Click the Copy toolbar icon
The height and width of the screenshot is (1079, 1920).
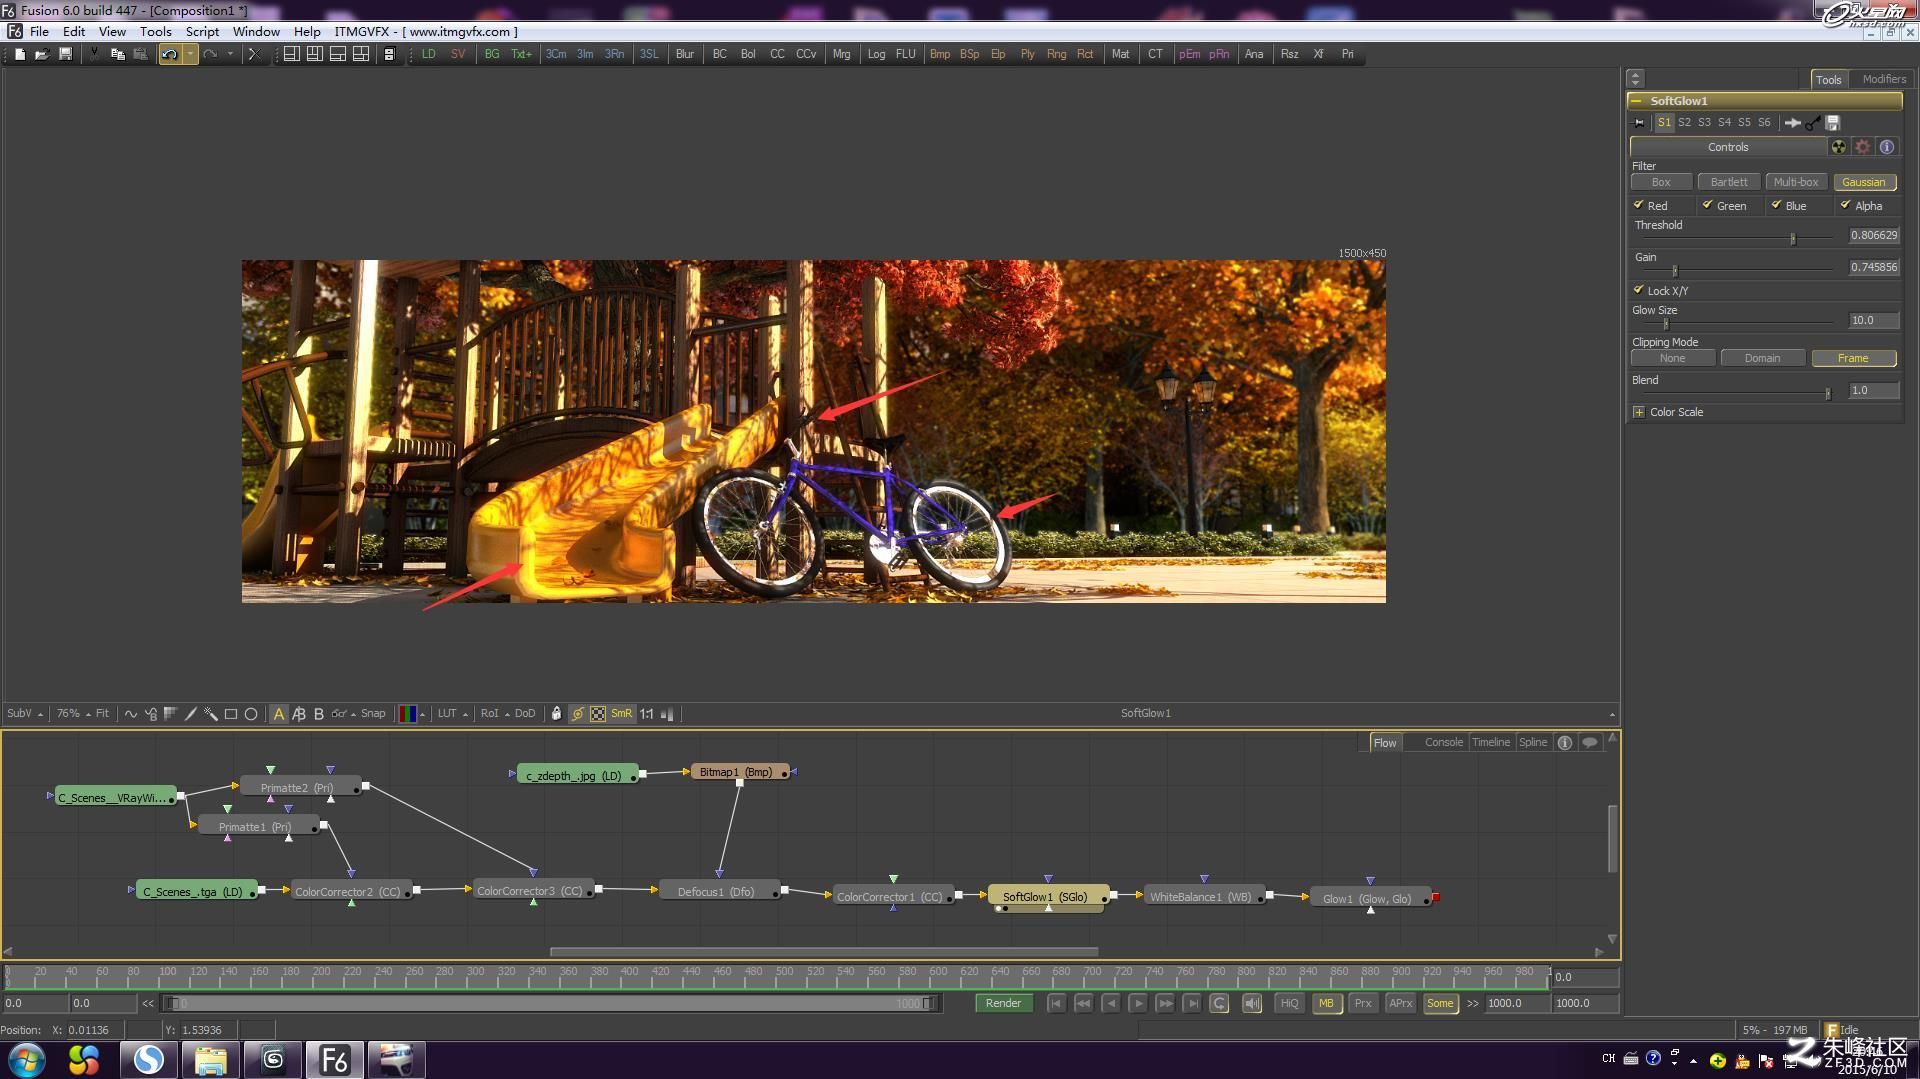click(x=117, y=54)
